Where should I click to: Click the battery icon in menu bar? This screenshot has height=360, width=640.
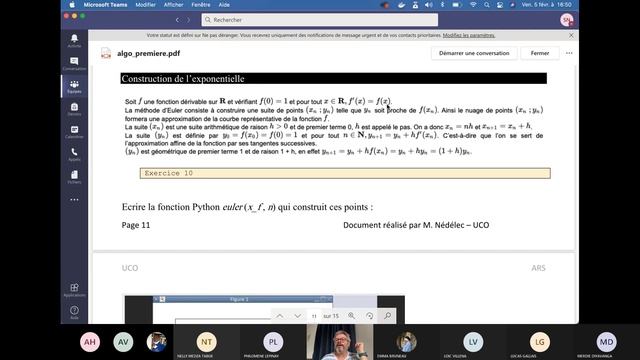pos(456,5)
